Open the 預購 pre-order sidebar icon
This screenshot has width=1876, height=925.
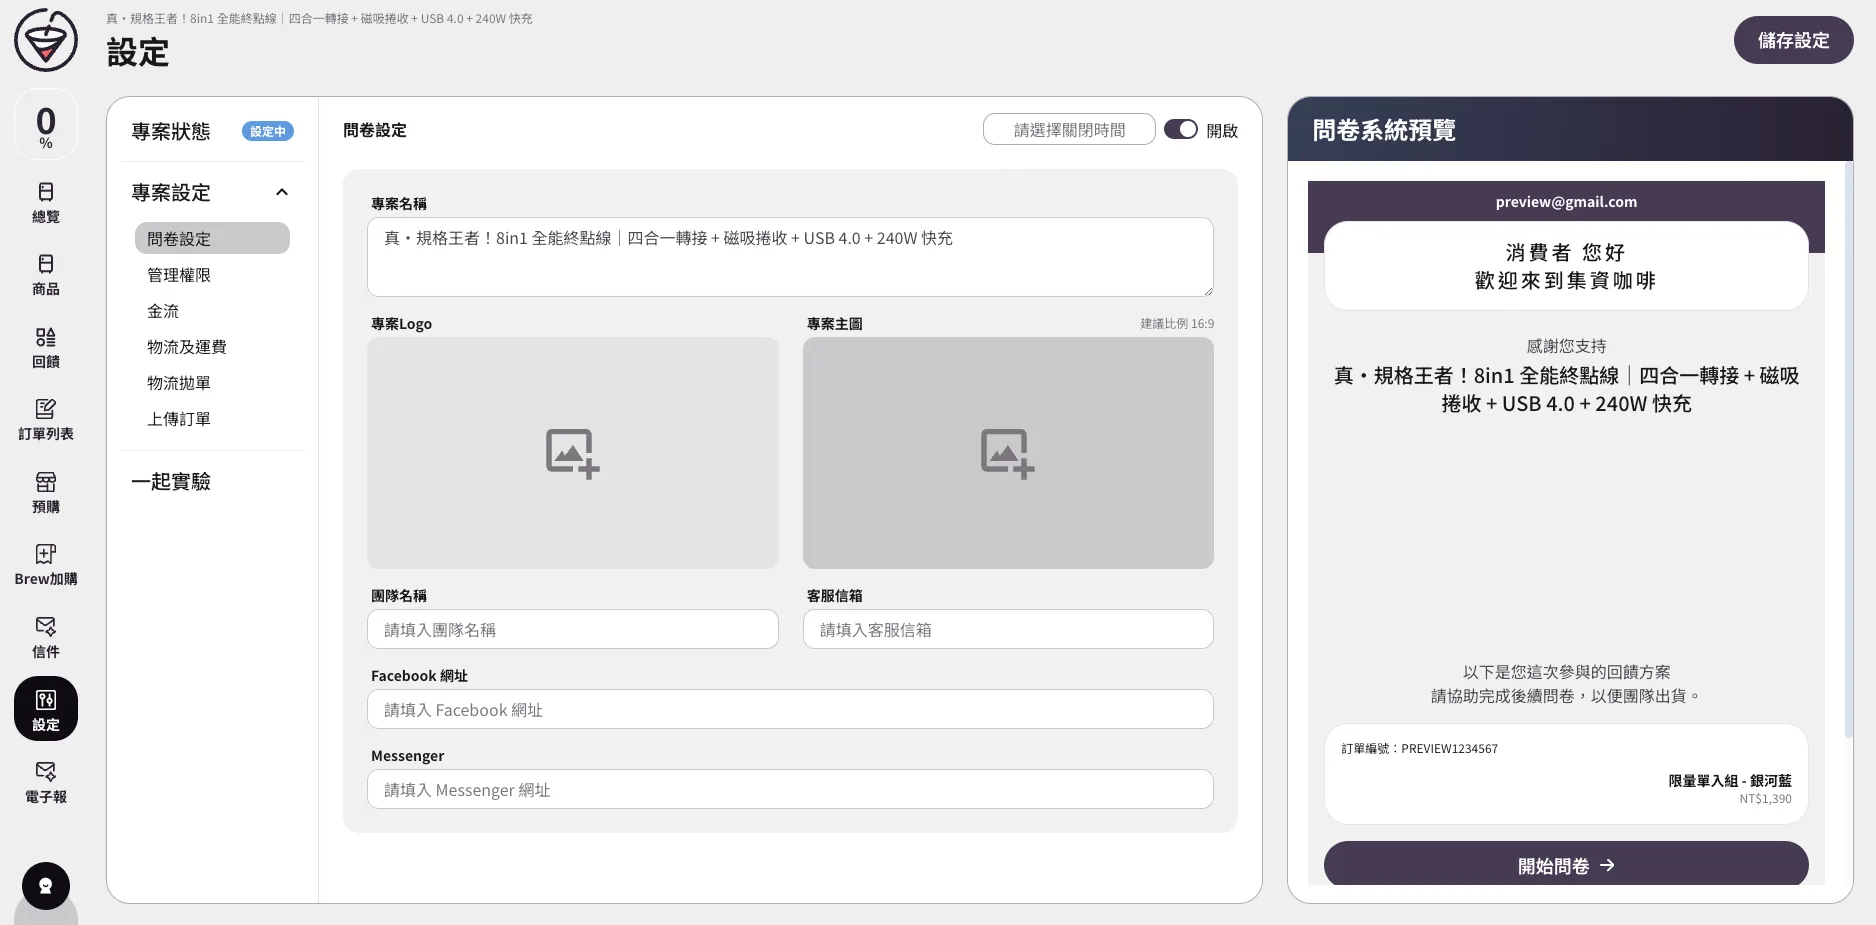46,493
